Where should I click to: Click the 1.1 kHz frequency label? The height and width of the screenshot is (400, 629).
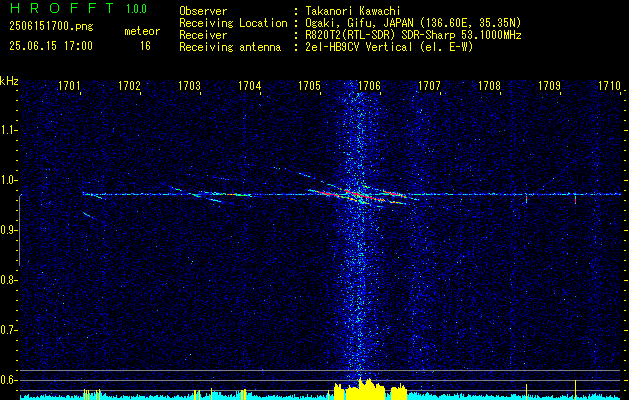[x=9, y=130]
